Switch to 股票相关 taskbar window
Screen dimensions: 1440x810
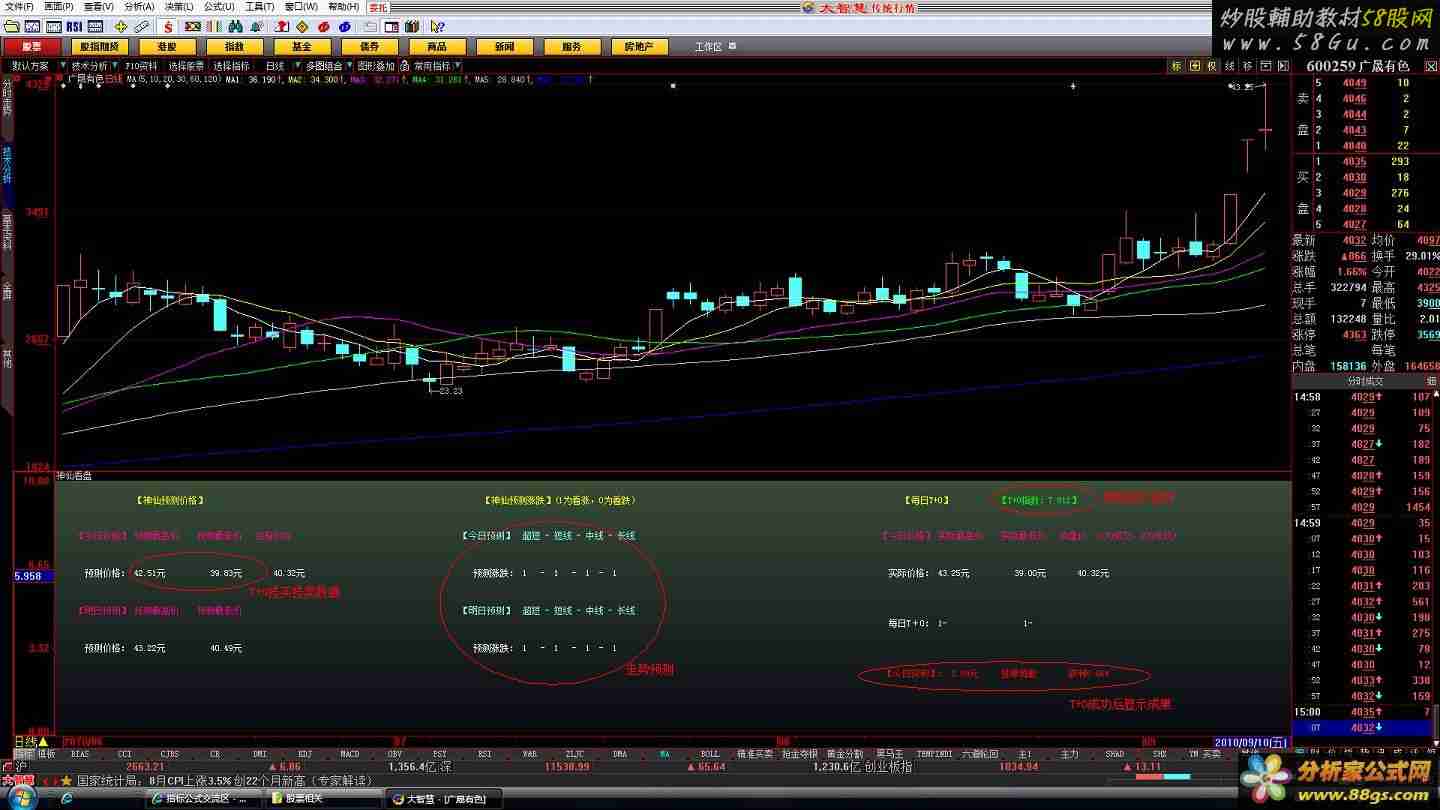coord(325,798)
